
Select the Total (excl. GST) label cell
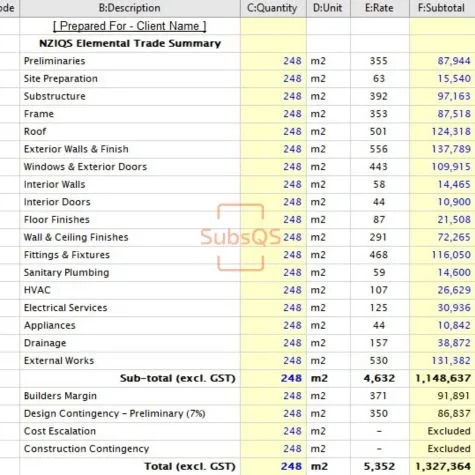click(x=130, y=466)
